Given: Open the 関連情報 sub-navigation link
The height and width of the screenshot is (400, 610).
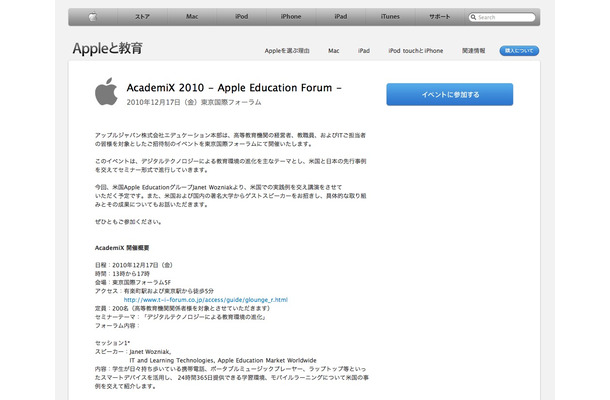Looking at the screenshot, I should pos(473,51).
